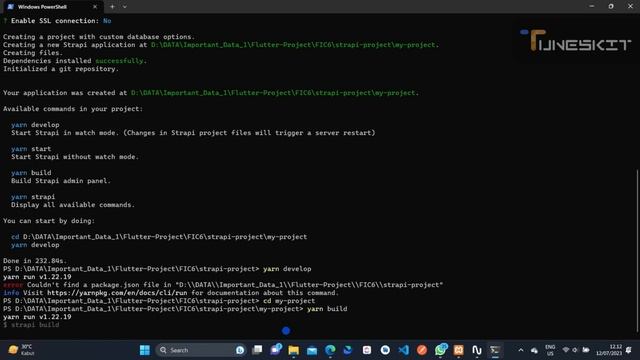640x360 pixels.
Task: Open the TunesKit recorder taskbar icon
Action: tap(477, 350)
